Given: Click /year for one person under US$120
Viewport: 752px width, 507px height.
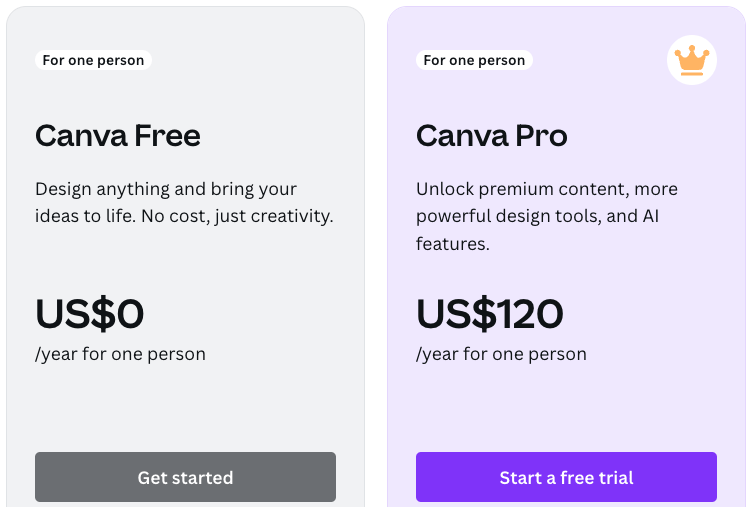Looking at the screenshot, I should [x=501, y=354].
